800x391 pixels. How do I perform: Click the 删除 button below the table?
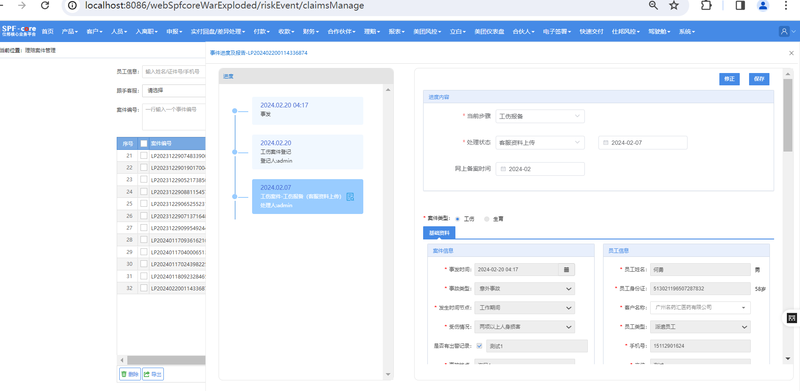(130, 374)
